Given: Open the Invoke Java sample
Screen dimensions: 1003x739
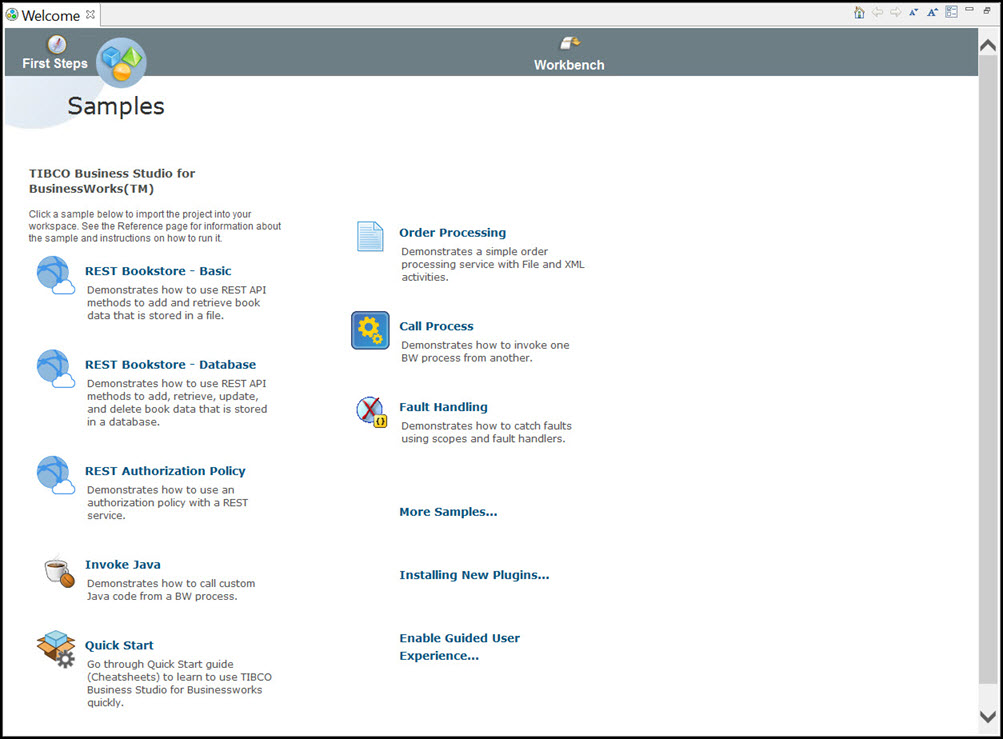Looking at the screenshot, I should click(x=123, y=565).
